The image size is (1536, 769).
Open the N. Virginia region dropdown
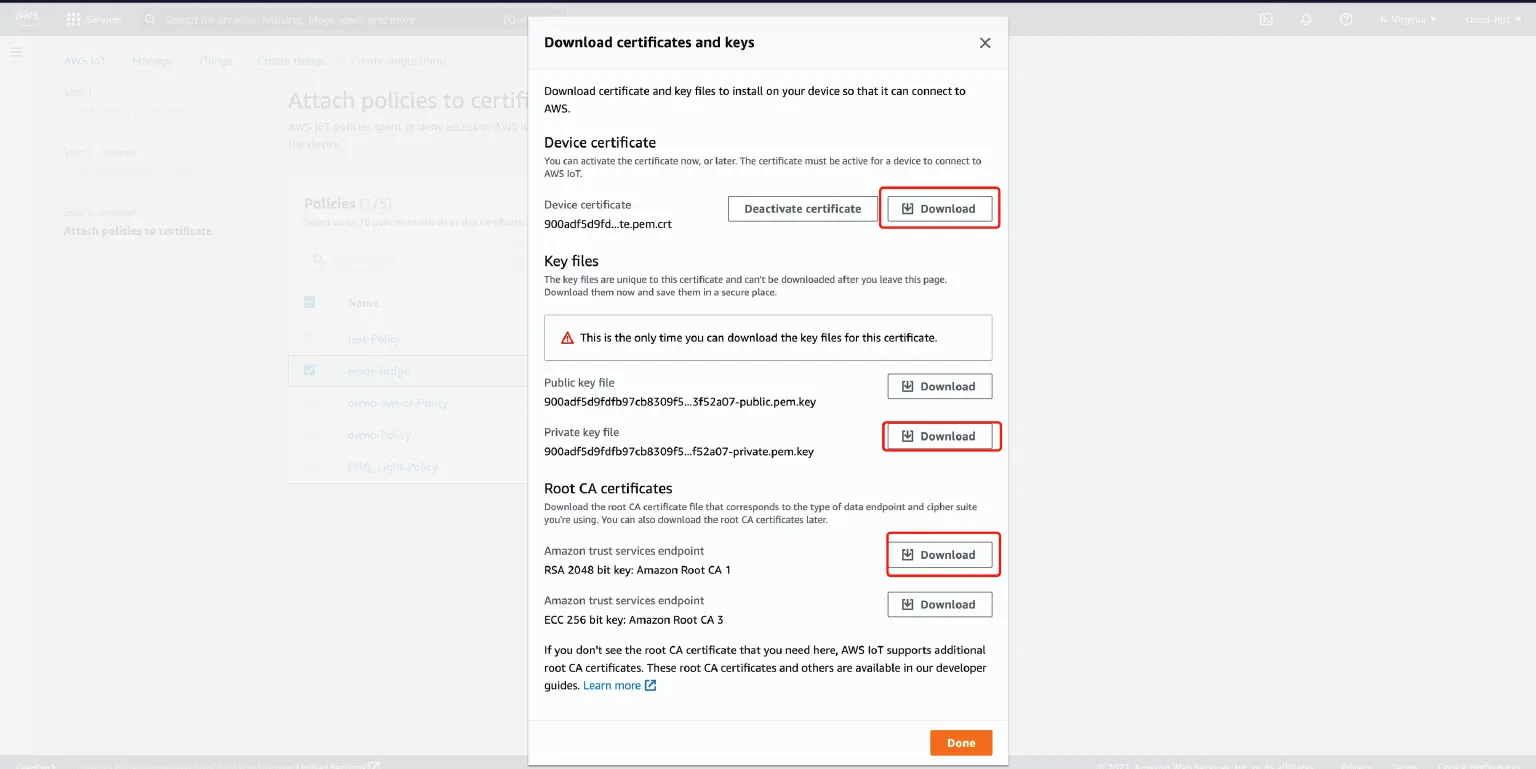click(x=1407, y=19)
